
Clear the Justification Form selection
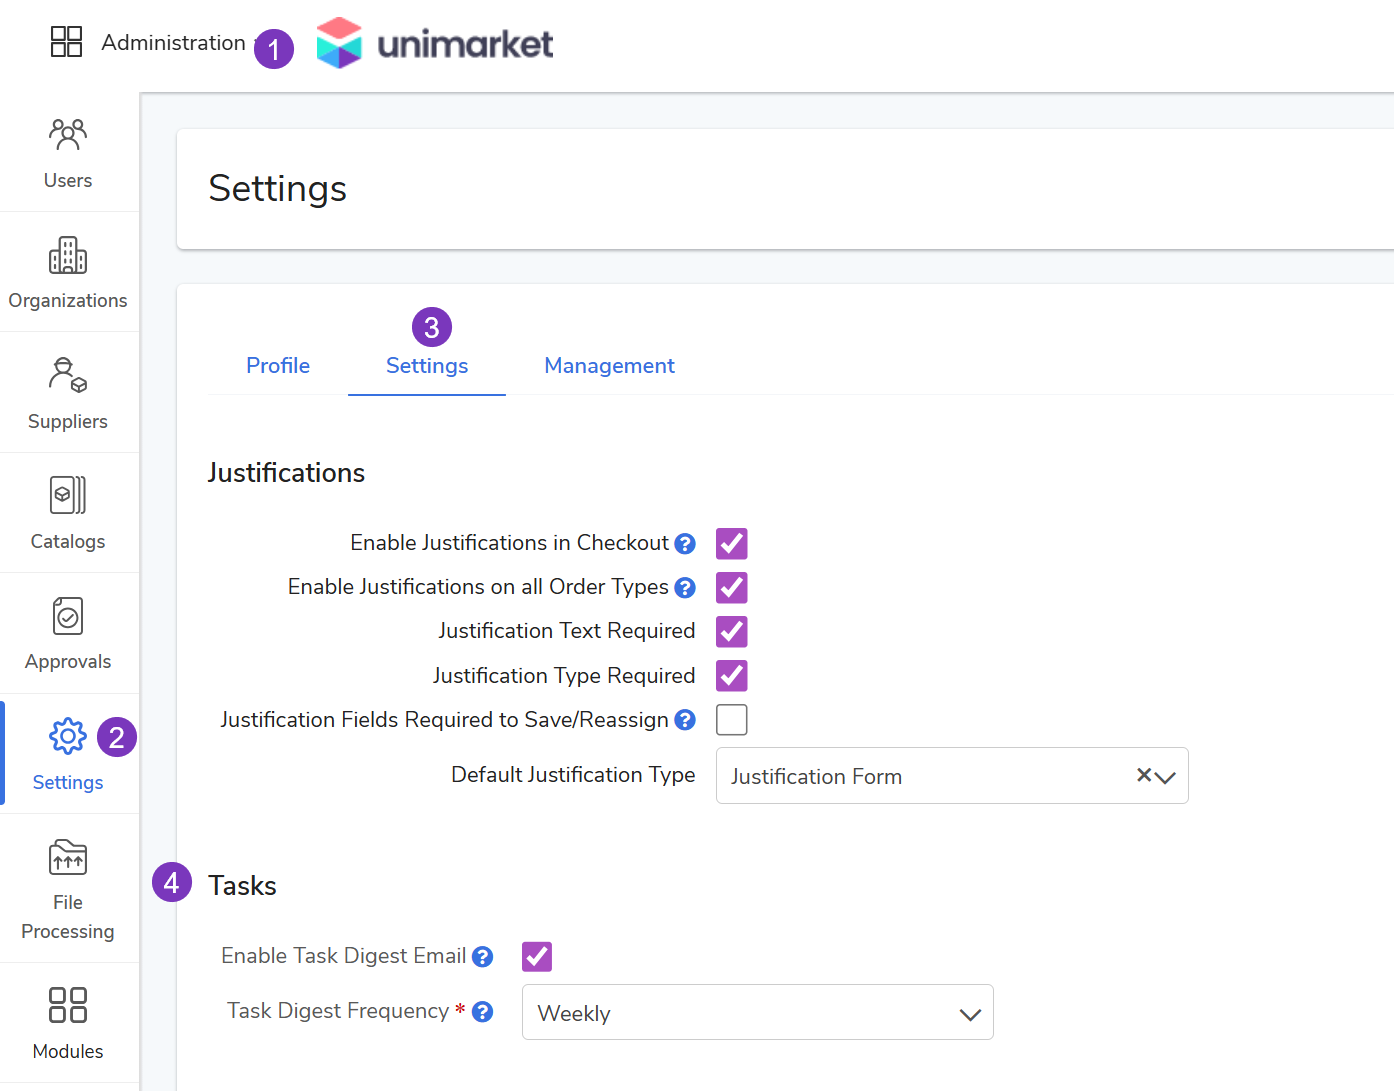[x=1144, y=775]
